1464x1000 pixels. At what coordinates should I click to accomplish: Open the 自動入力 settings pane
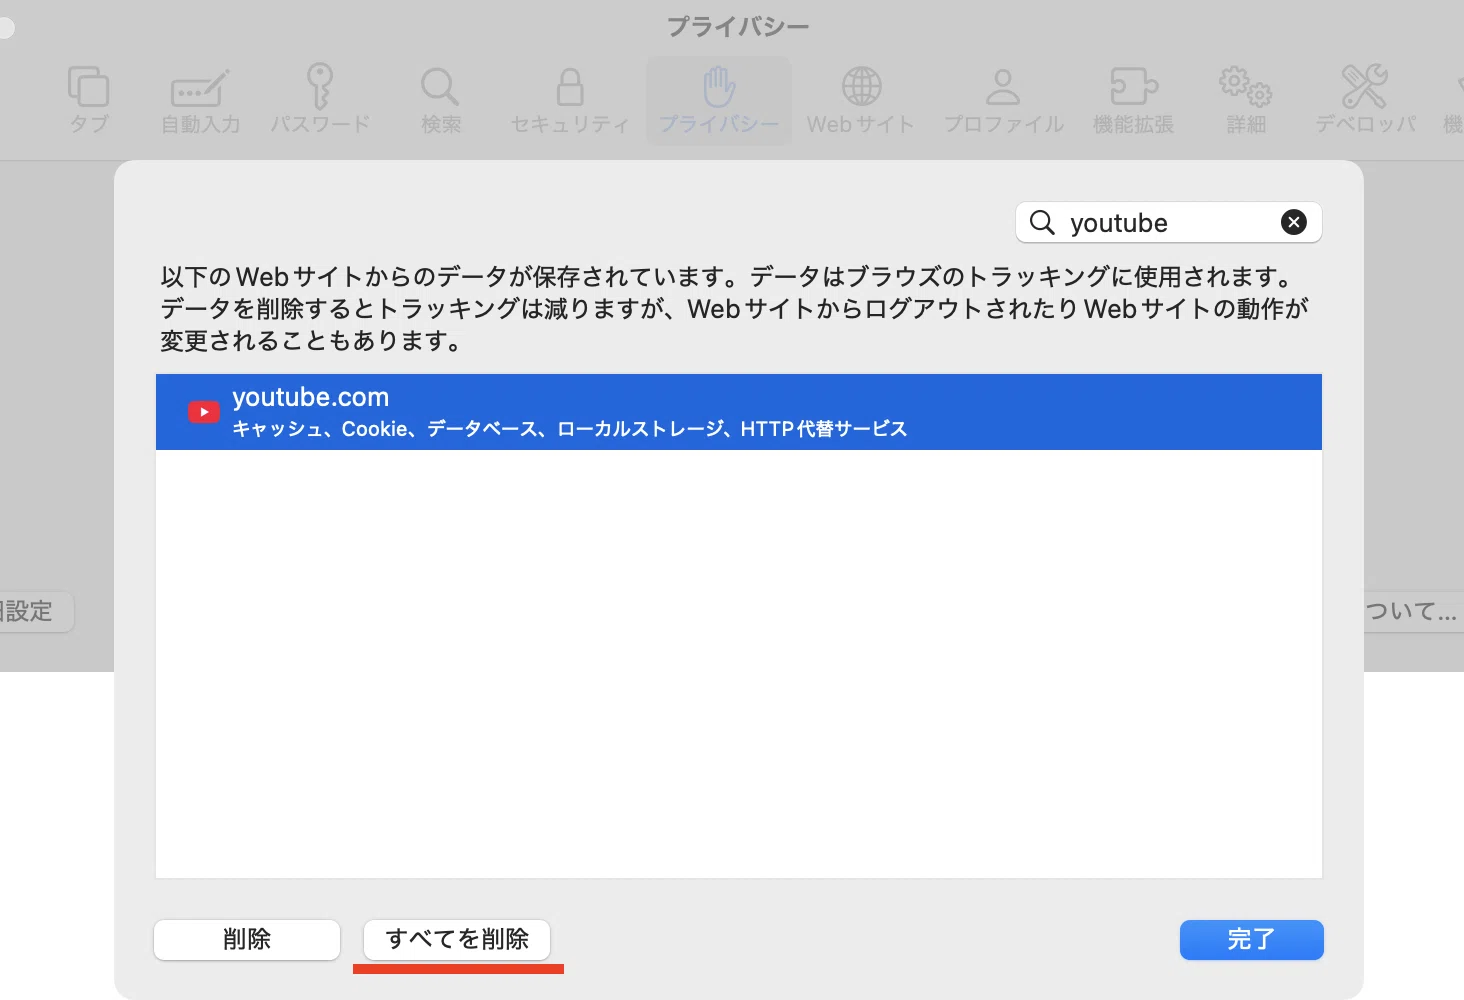coord(201,100)
